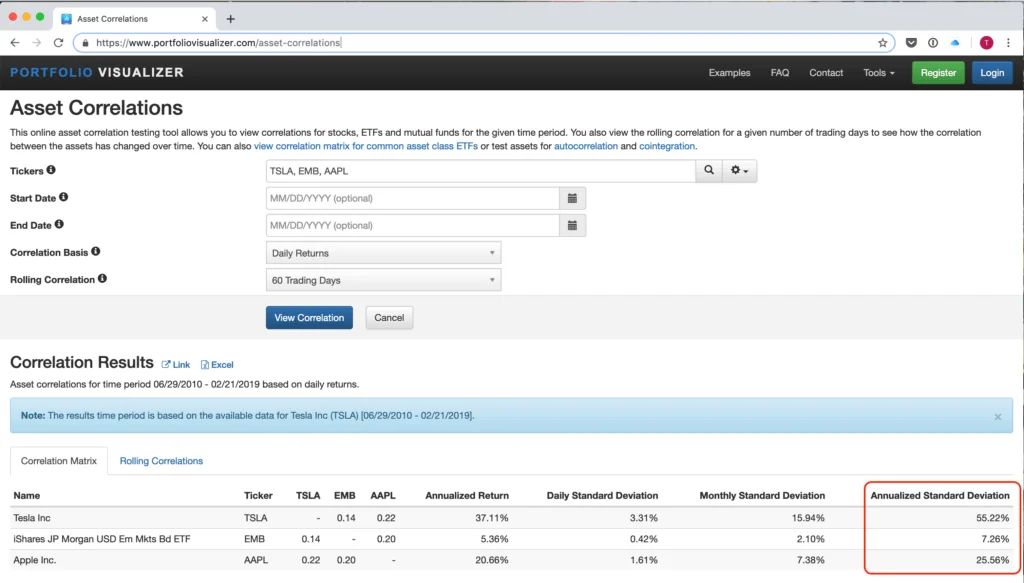Click the Portfolio Visualizer logo
The width and height of the screenshot is (1024, 583).
click(x=97, y=72)
